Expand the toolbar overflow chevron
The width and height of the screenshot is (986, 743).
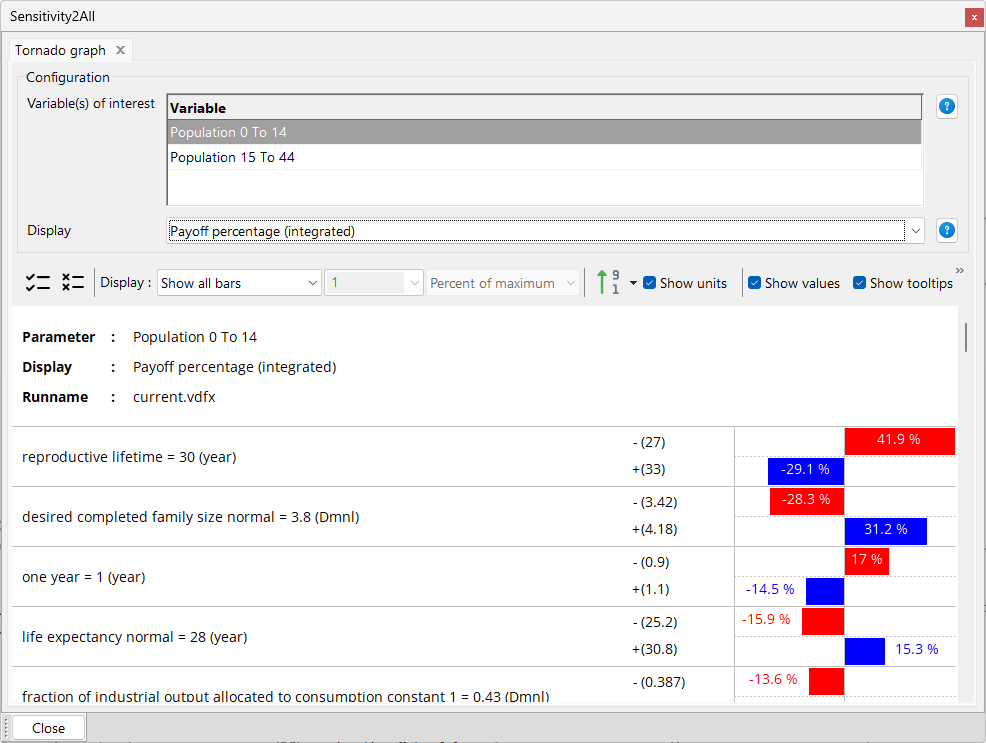pyautogui.click(x=960, y=271)
